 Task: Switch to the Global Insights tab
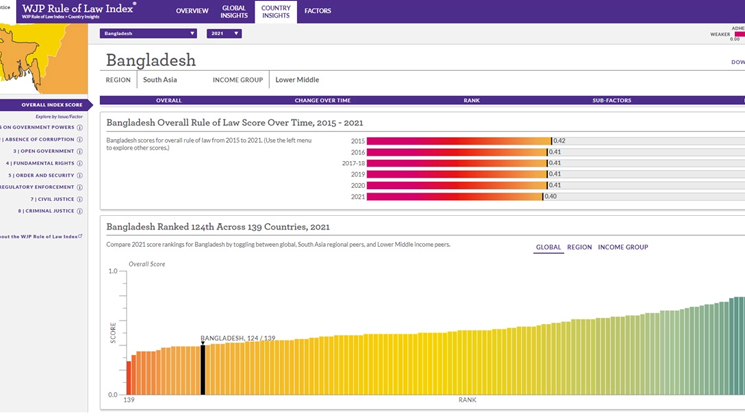pos(233,11)
